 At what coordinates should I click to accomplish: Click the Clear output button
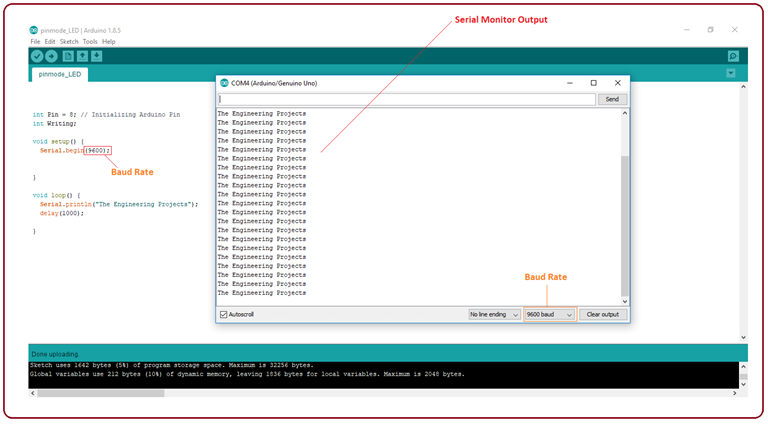602,314
